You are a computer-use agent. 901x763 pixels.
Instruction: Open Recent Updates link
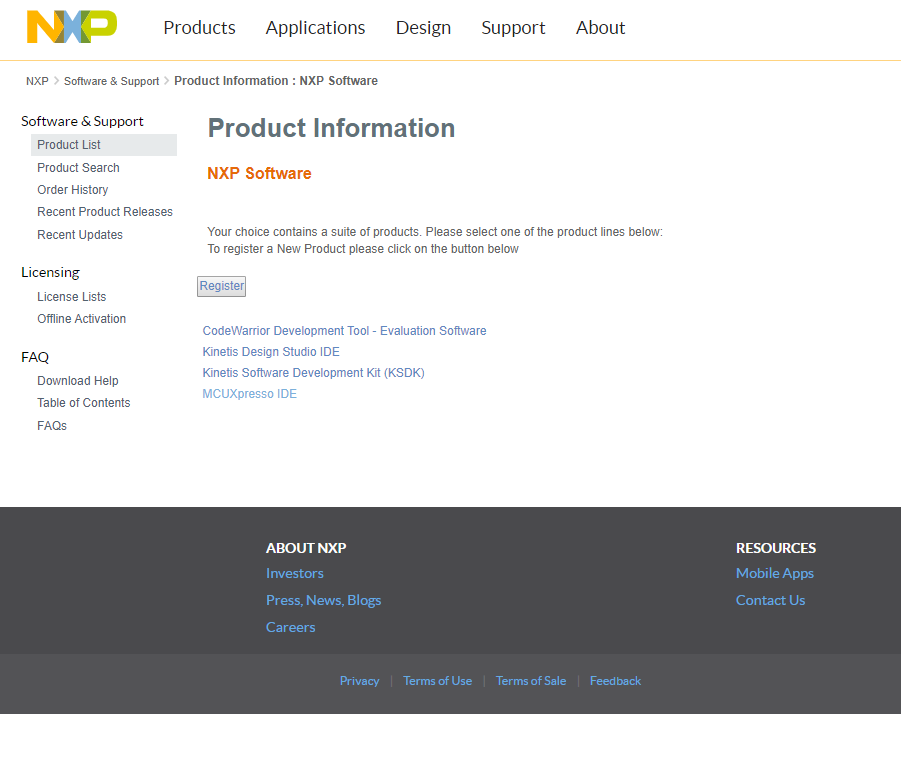[80, 235]
